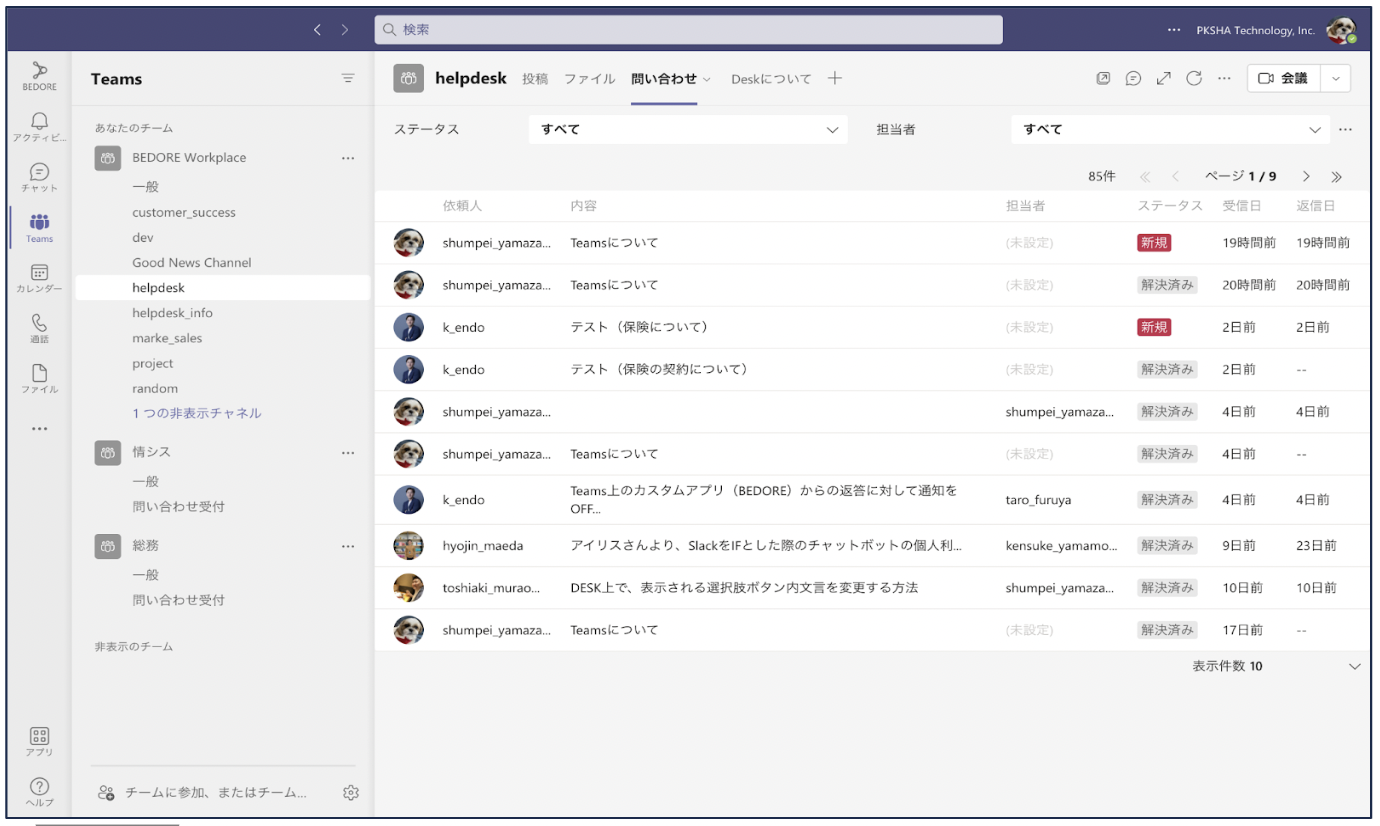Screen dimensions: 1380x826
Task: Click the pop-out tab icon
Action: [x=1103, y=78]
